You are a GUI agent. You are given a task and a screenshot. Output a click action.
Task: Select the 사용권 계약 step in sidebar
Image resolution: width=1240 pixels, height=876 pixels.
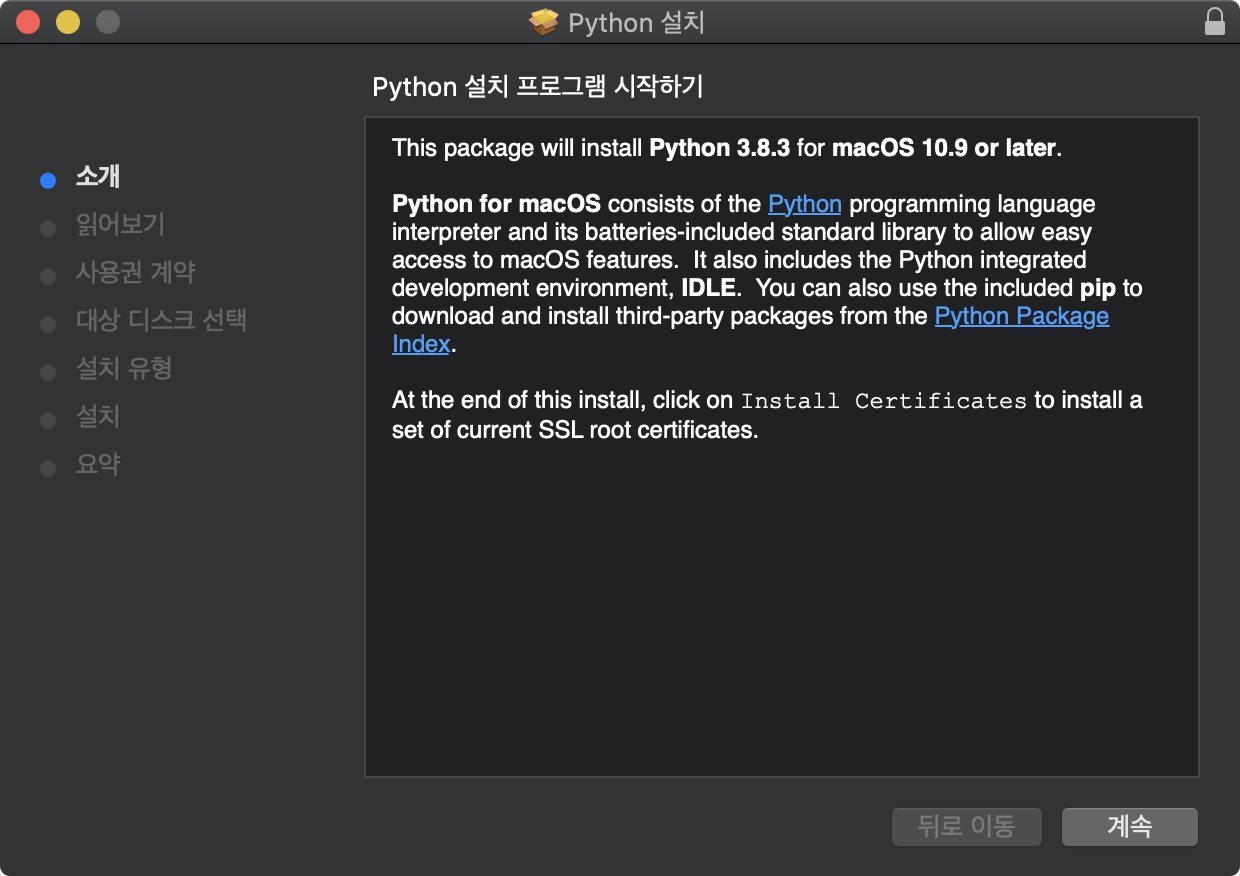pos(136,273)
